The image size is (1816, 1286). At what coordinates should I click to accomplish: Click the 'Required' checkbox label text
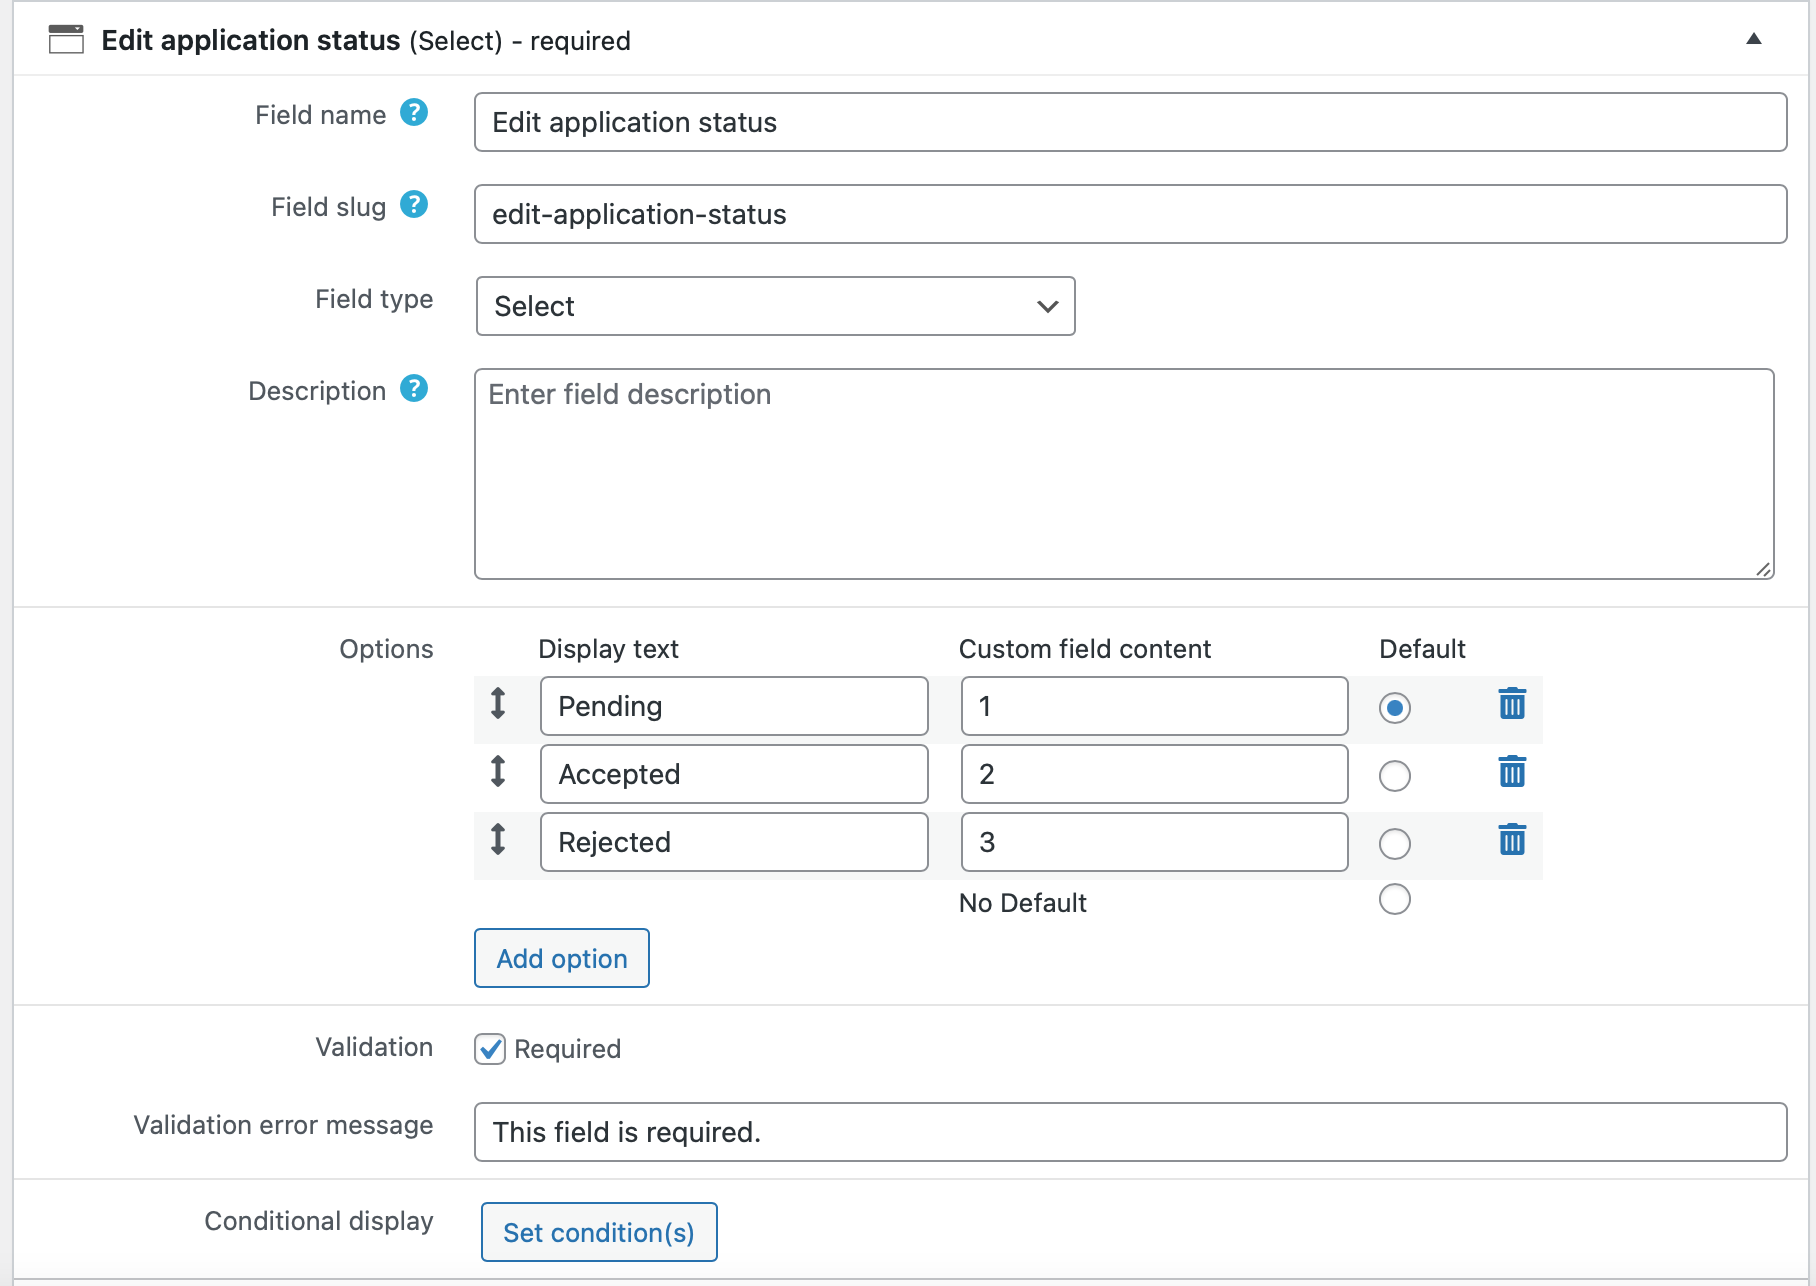(567, 1049)
